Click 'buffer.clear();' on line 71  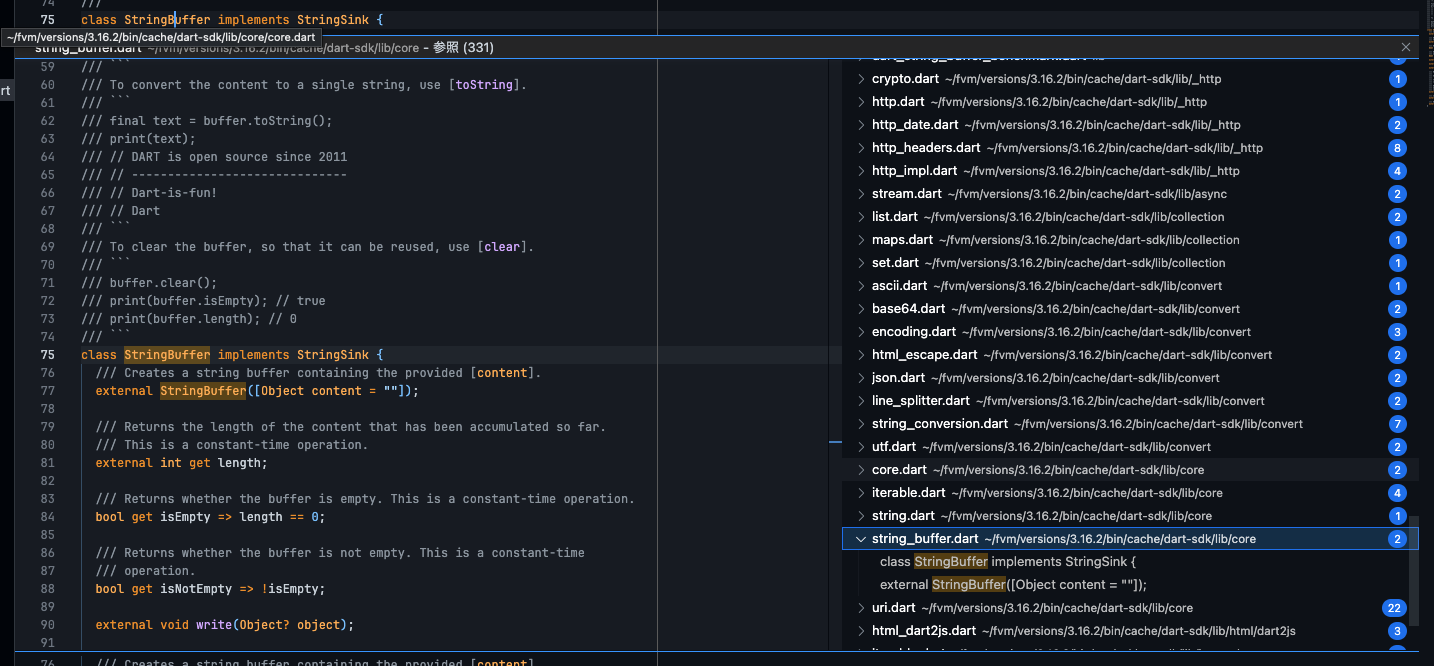coord(163,283)
